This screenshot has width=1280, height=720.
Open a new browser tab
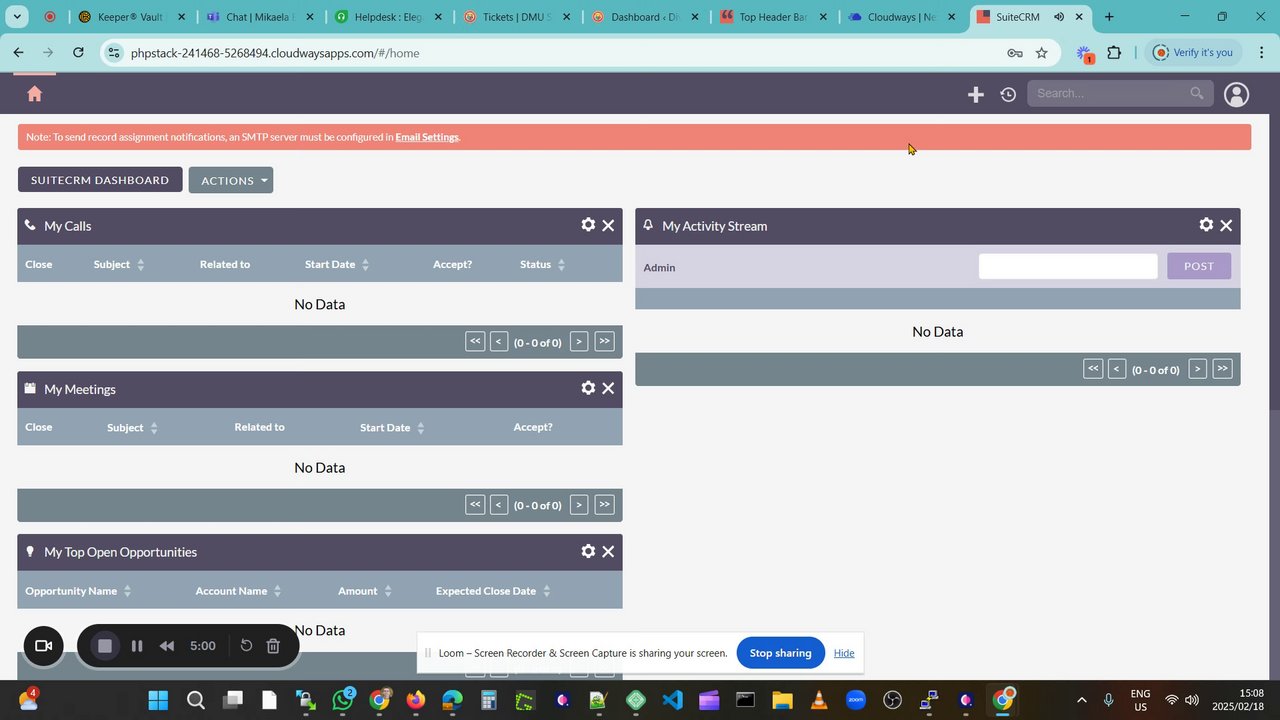coord(1109,17)
